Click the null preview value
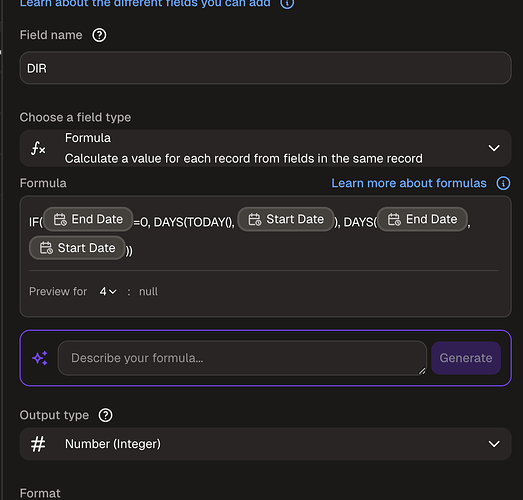523x500 pixels. click(x=148, y=292)
